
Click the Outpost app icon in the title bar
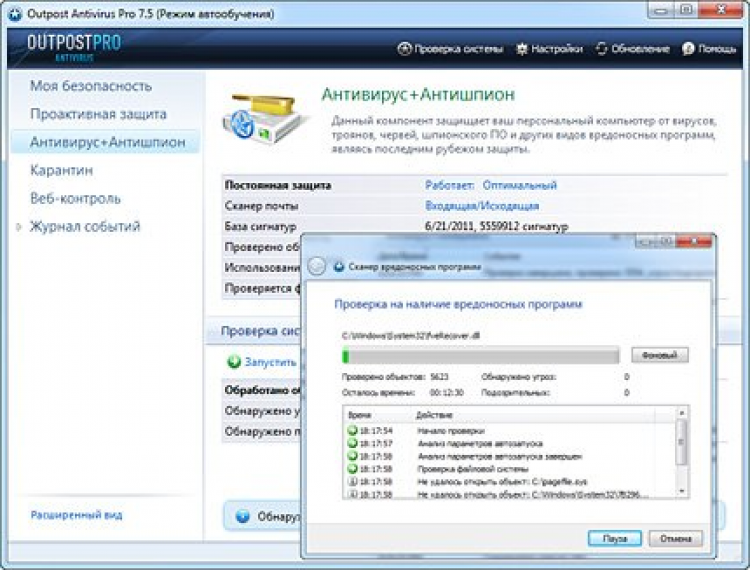[x=14, y=14]
